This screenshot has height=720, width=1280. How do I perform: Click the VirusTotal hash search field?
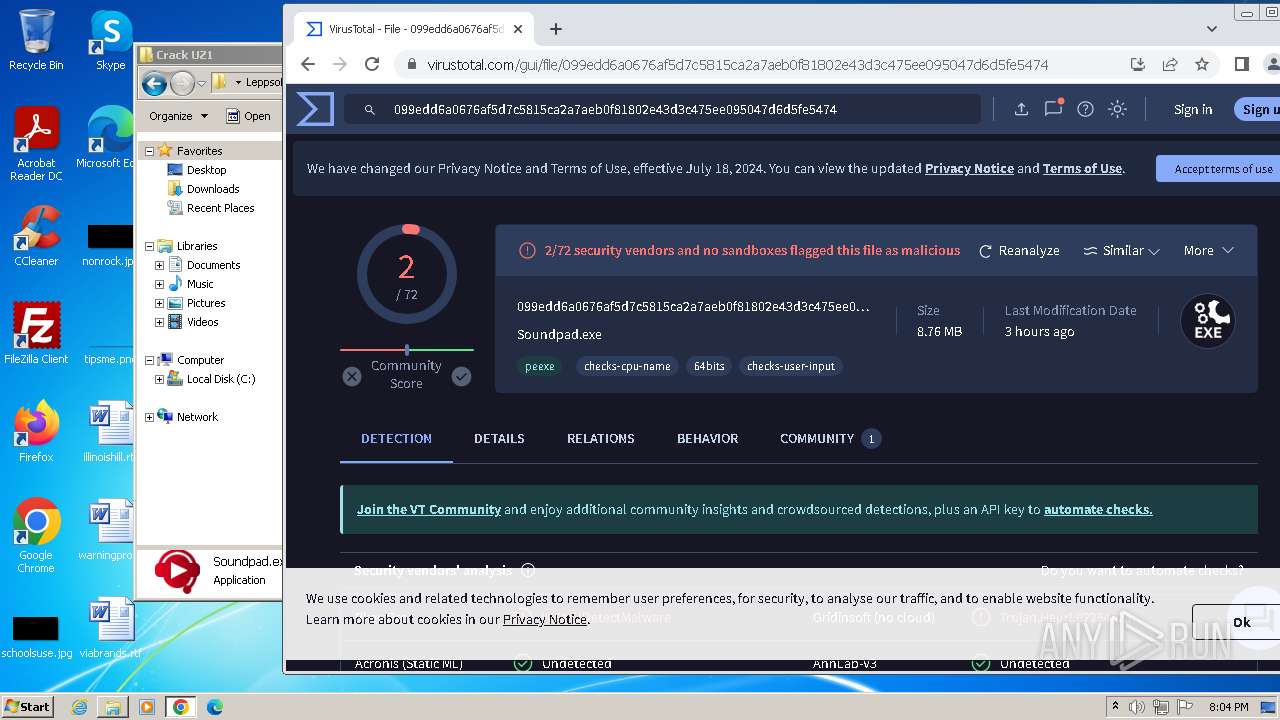click(662, 109)
